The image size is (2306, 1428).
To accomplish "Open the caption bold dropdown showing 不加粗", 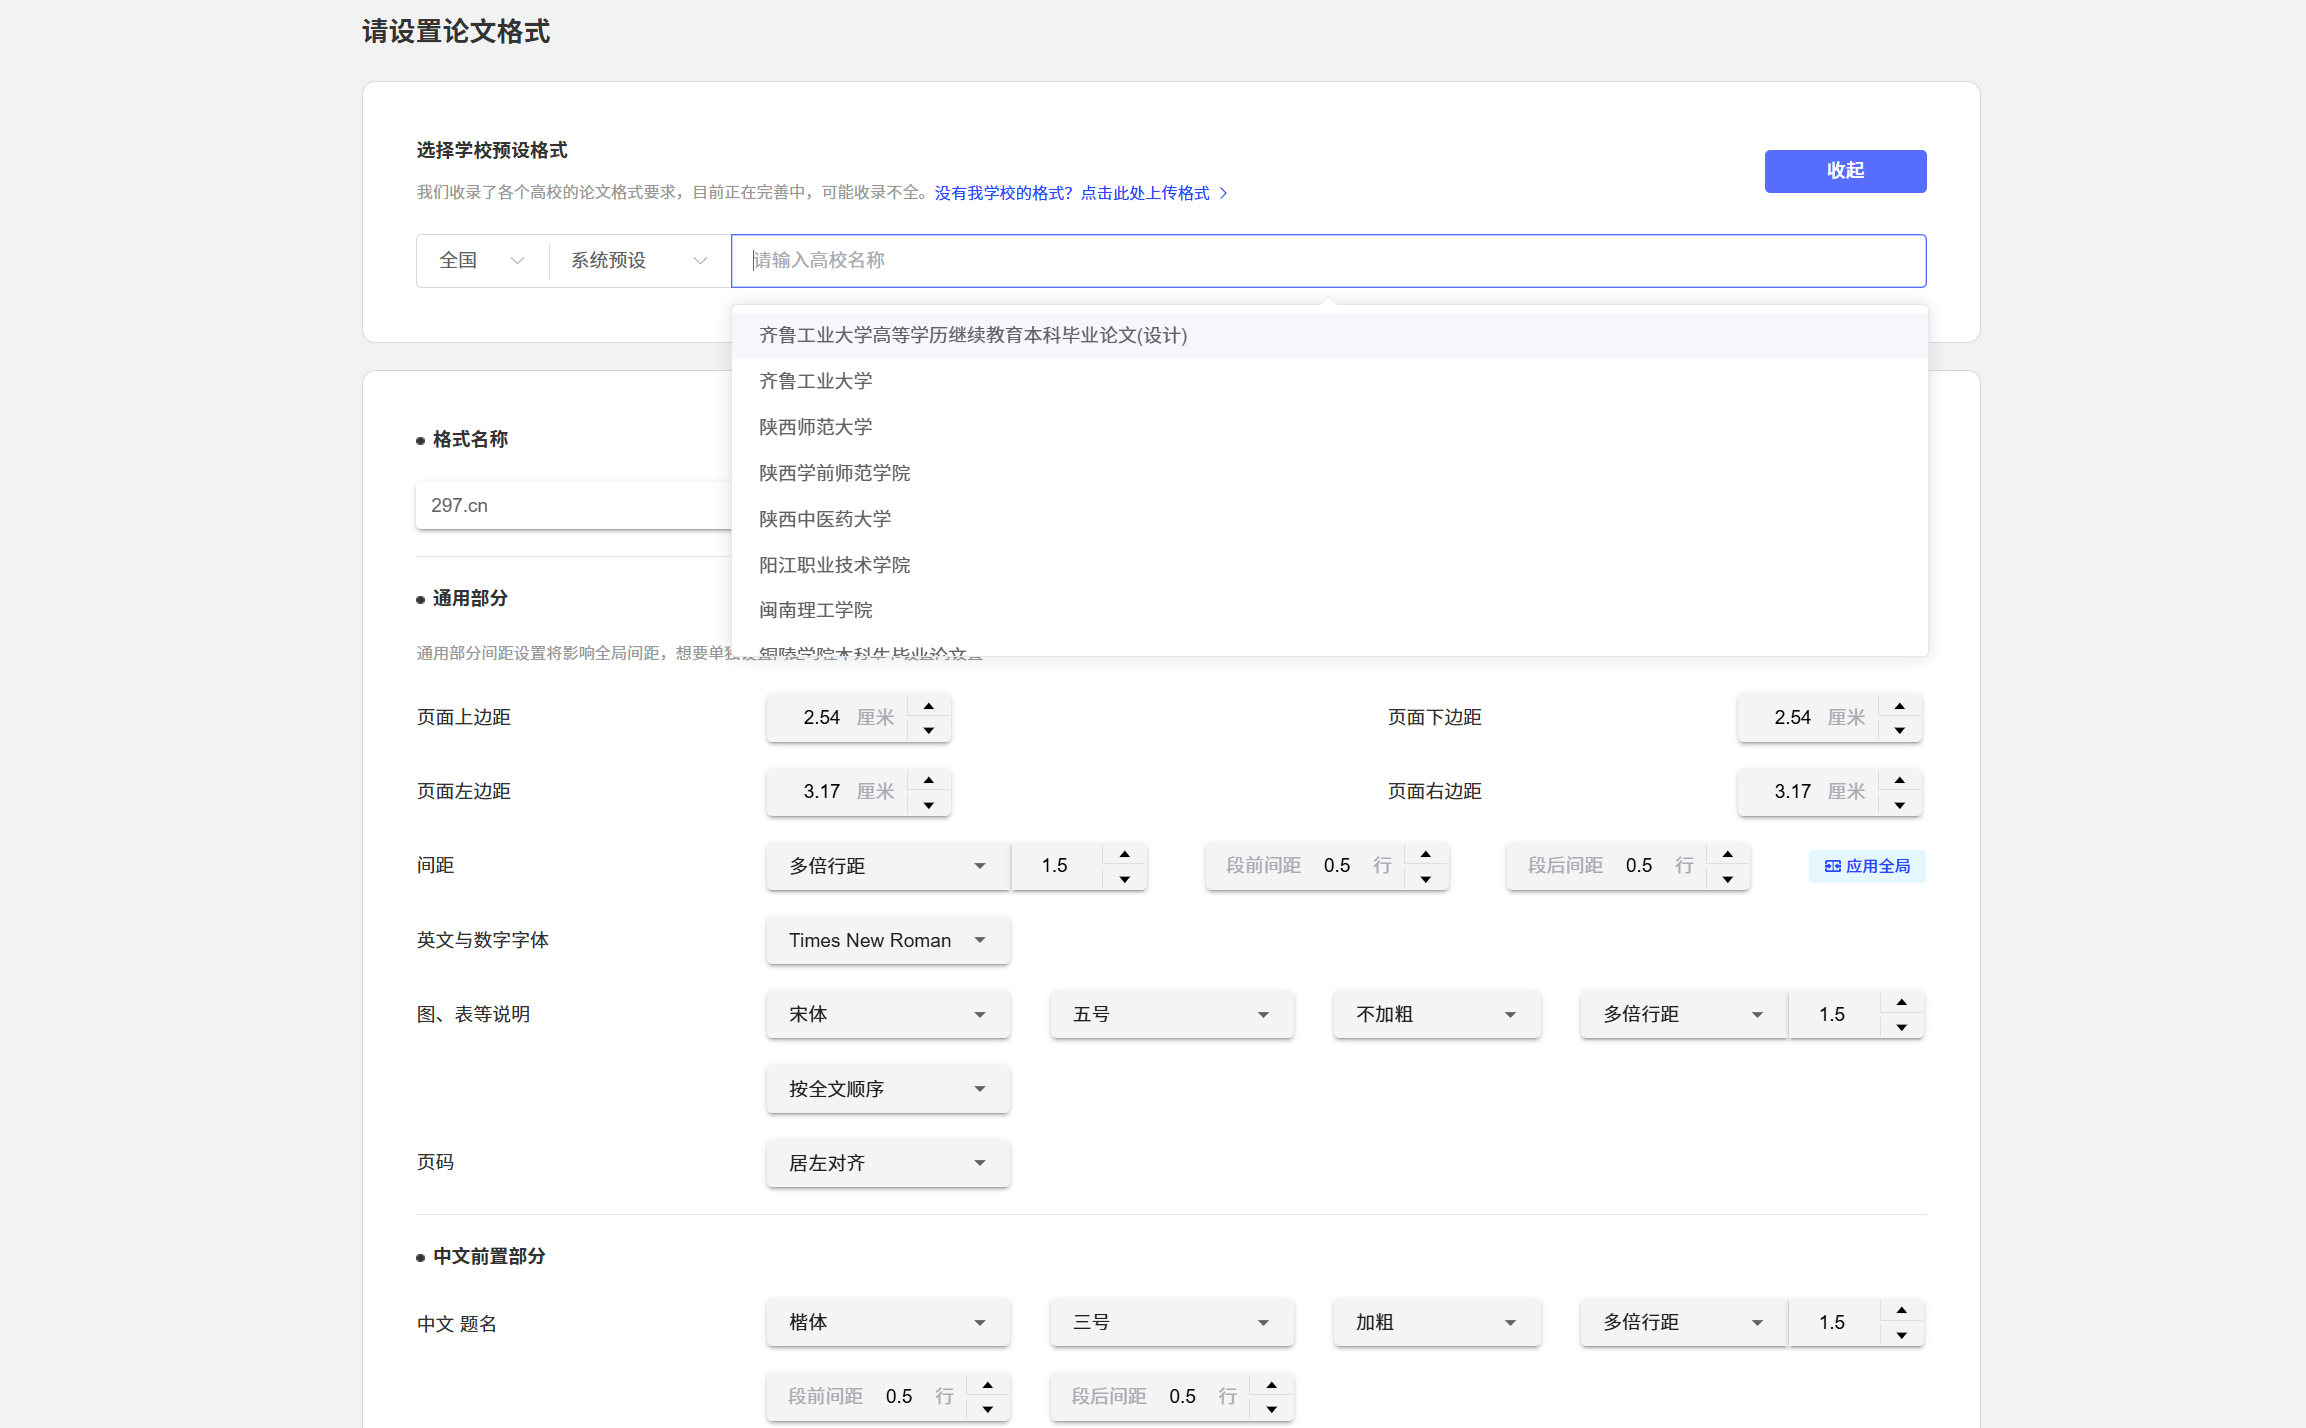I will click(1435, 1014).
